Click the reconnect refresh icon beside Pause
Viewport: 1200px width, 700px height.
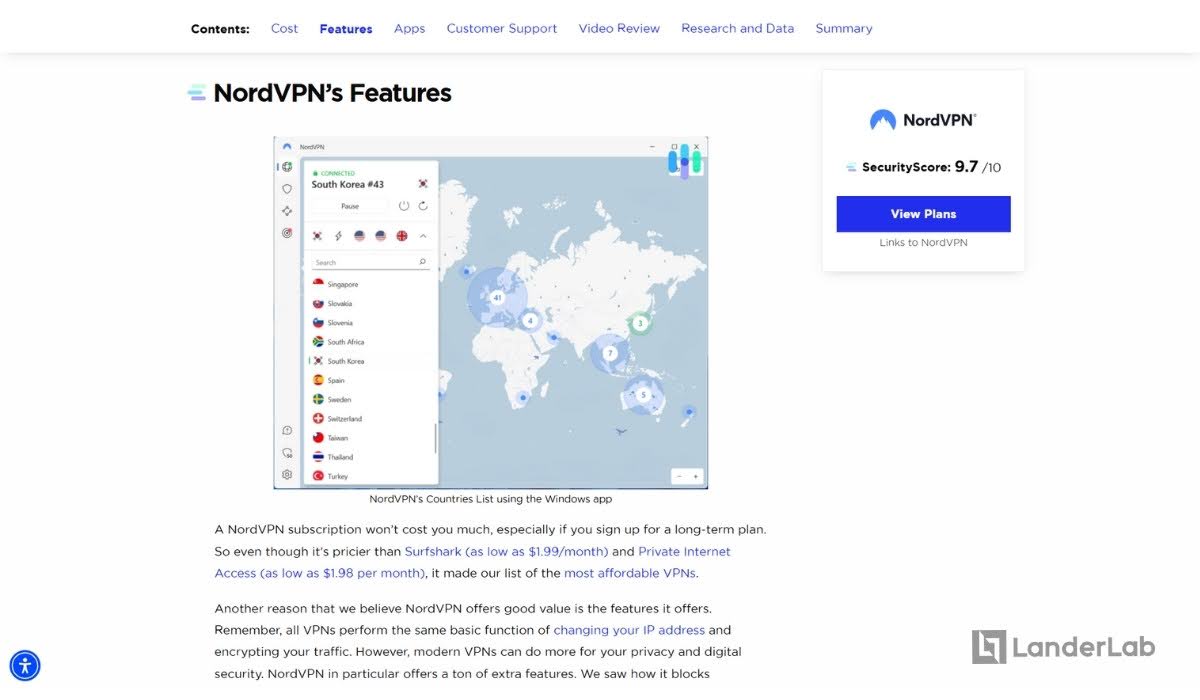tap(423, 206)
